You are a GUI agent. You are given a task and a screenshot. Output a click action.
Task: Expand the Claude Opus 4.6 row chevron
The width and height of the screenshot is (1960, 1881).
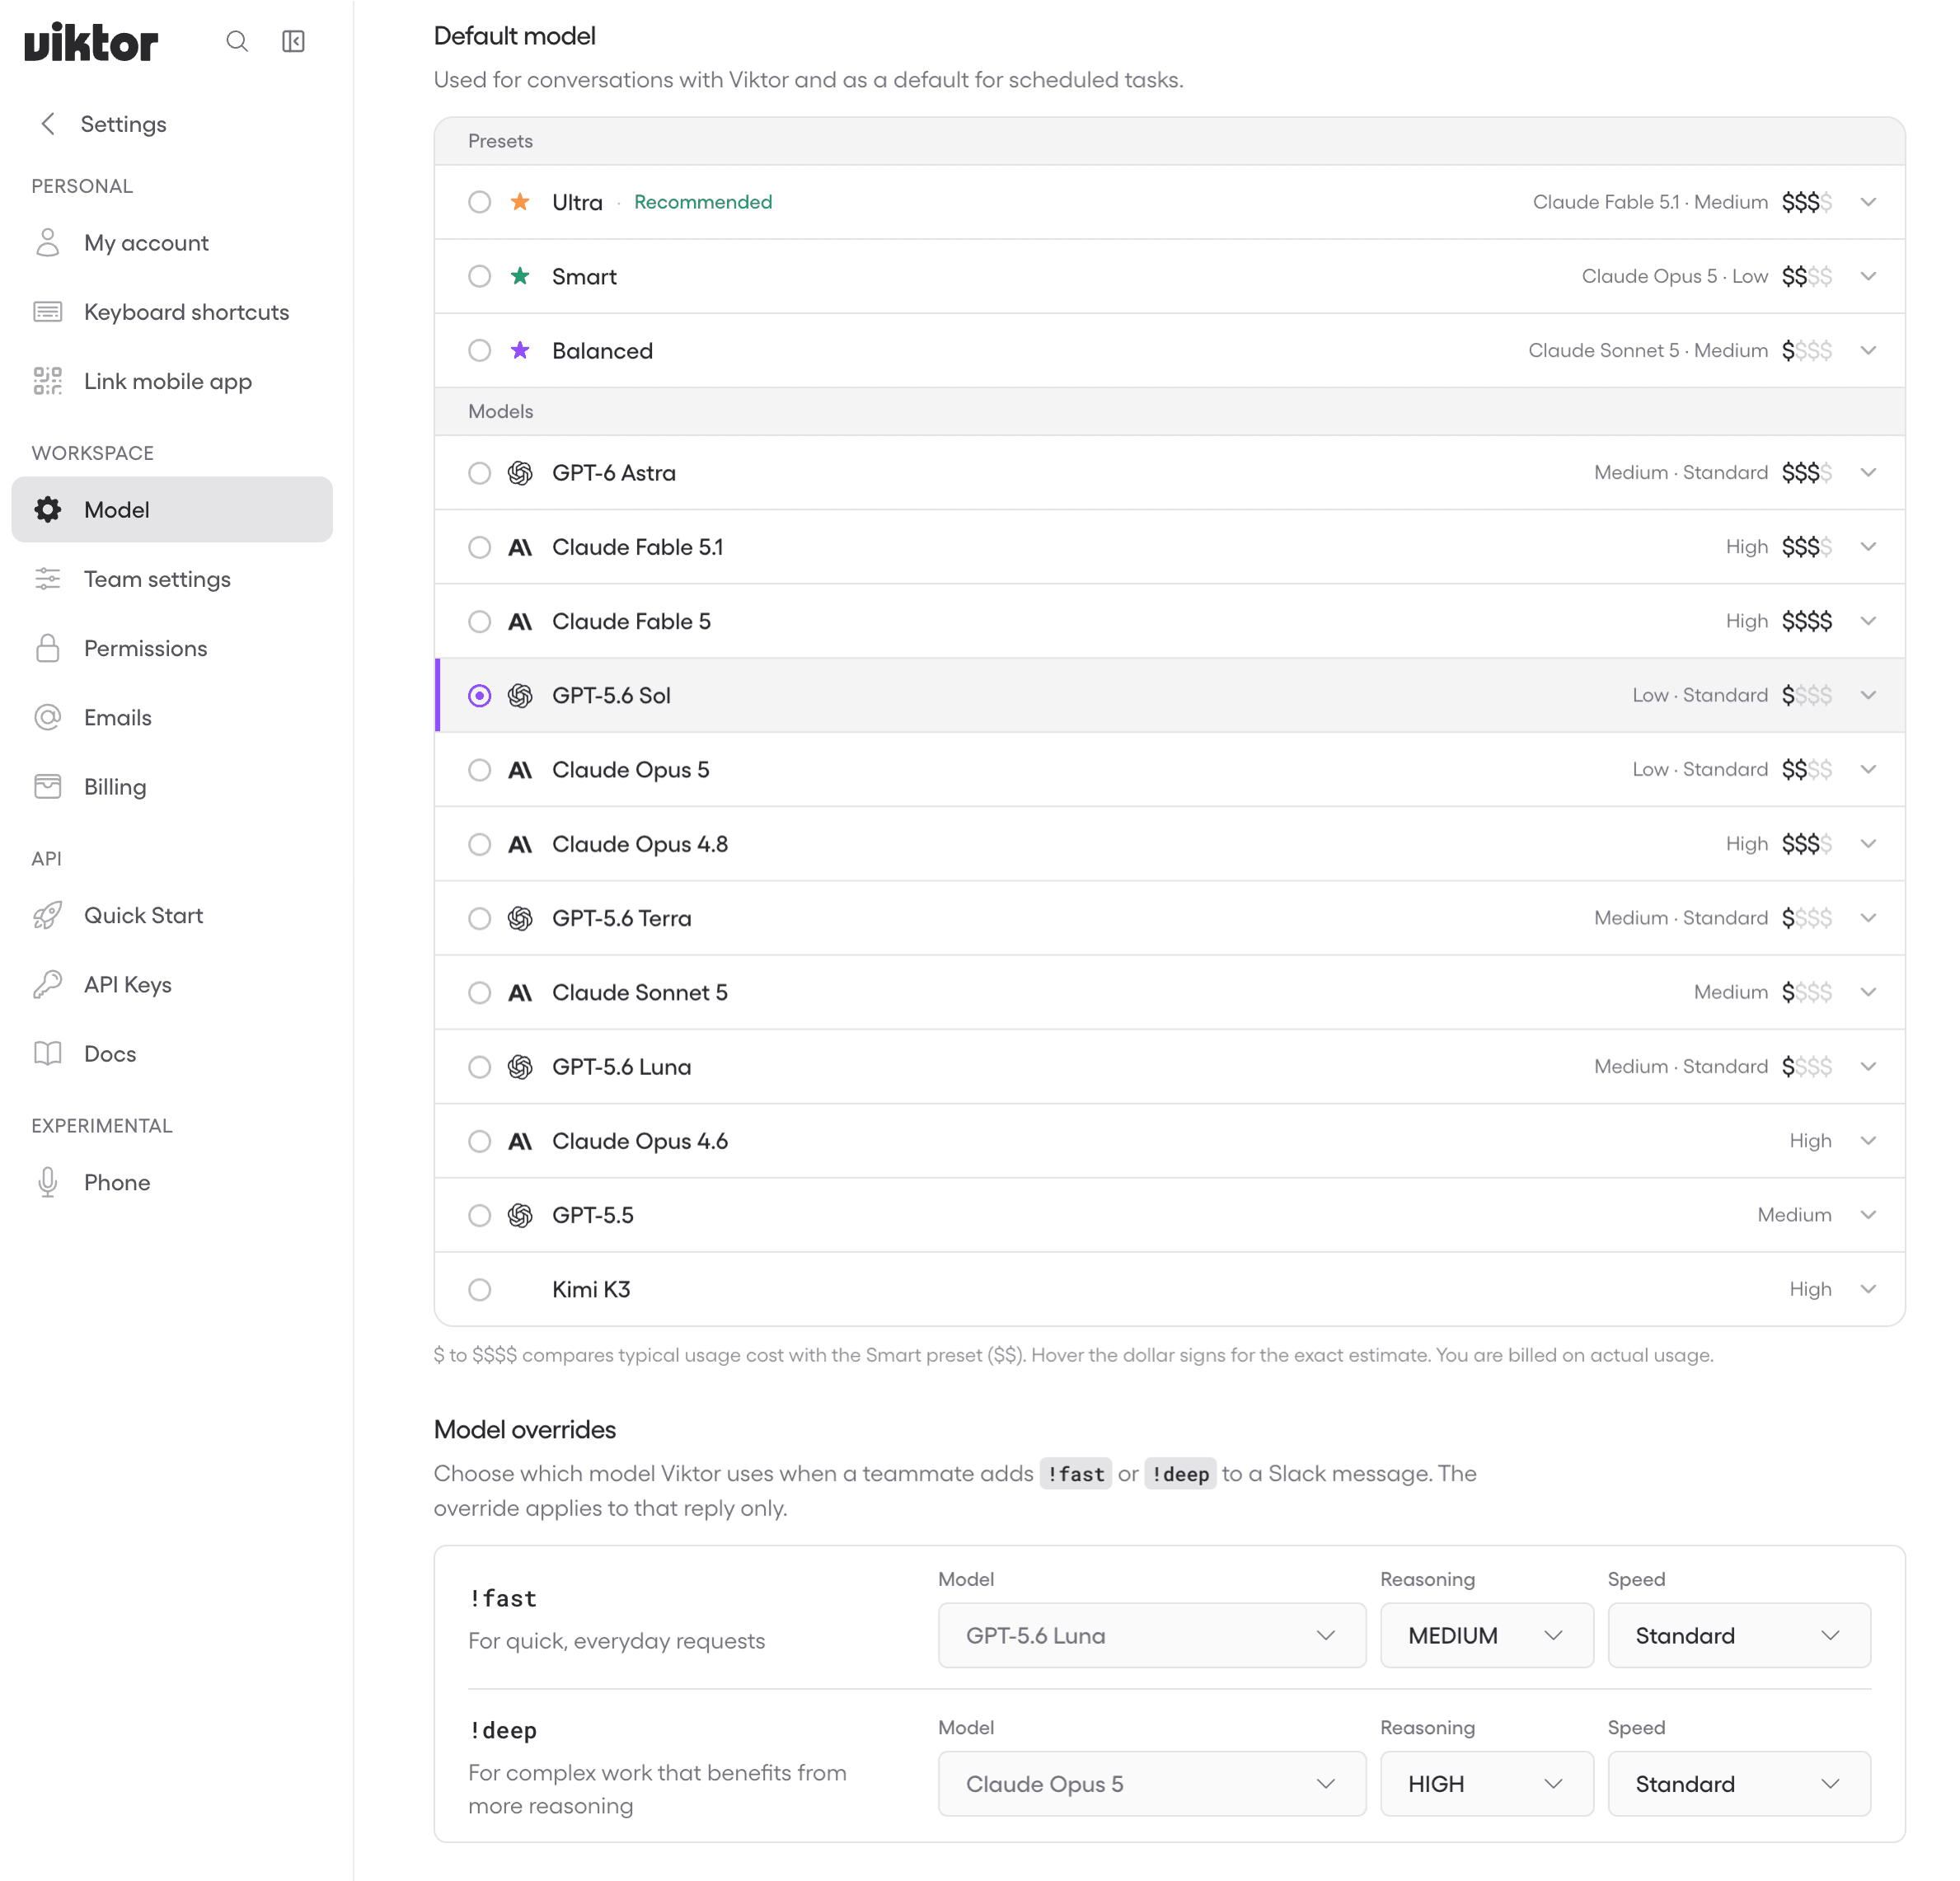(x=1868, y=1141)
